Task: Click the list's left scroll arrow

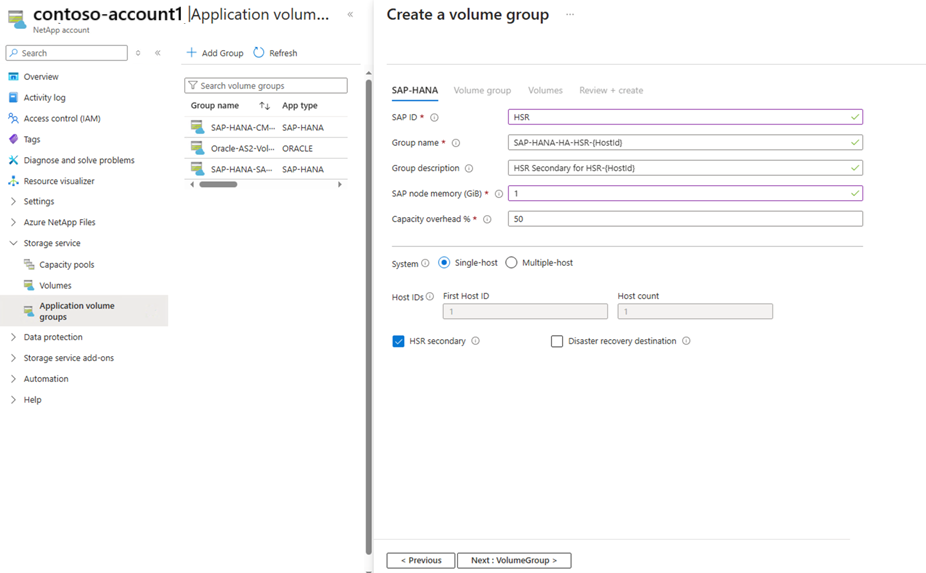Action: tap(192, 184)
